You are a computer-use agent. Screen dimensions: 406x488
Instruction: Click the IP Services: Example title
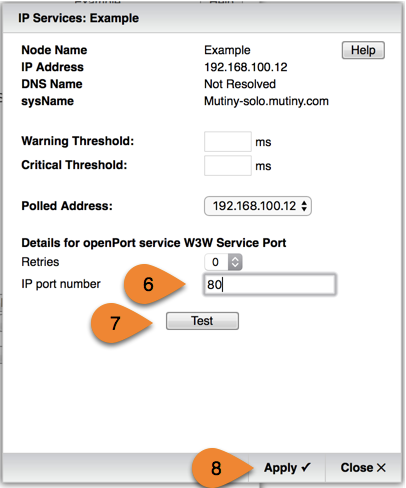pyautogui.click(x=79, y=18)
